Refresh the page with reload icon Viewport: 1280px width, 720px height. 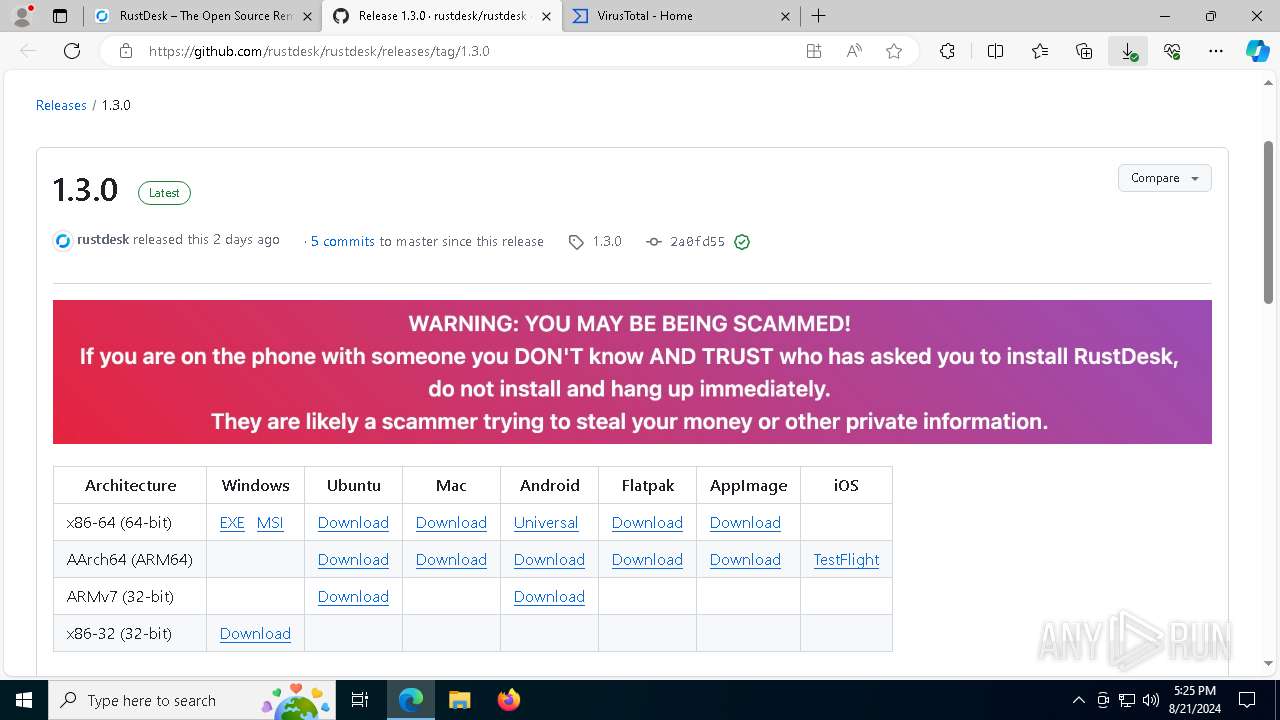coord(72,51)
